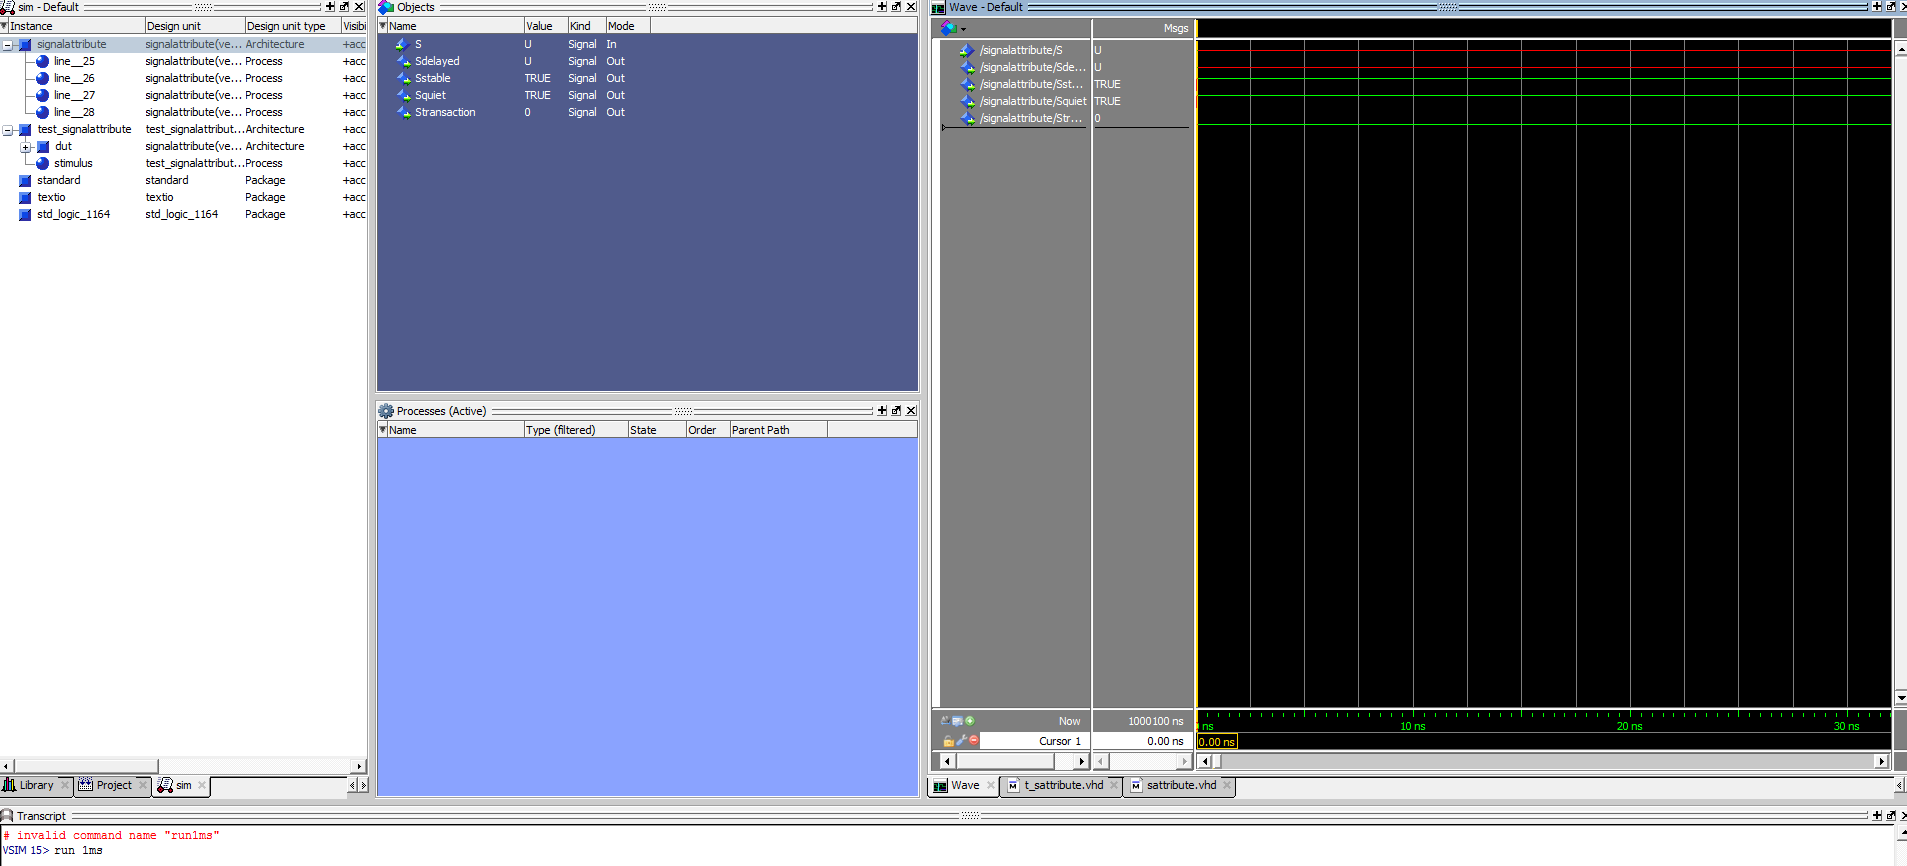Expand the dut instance node

point(26,147)
